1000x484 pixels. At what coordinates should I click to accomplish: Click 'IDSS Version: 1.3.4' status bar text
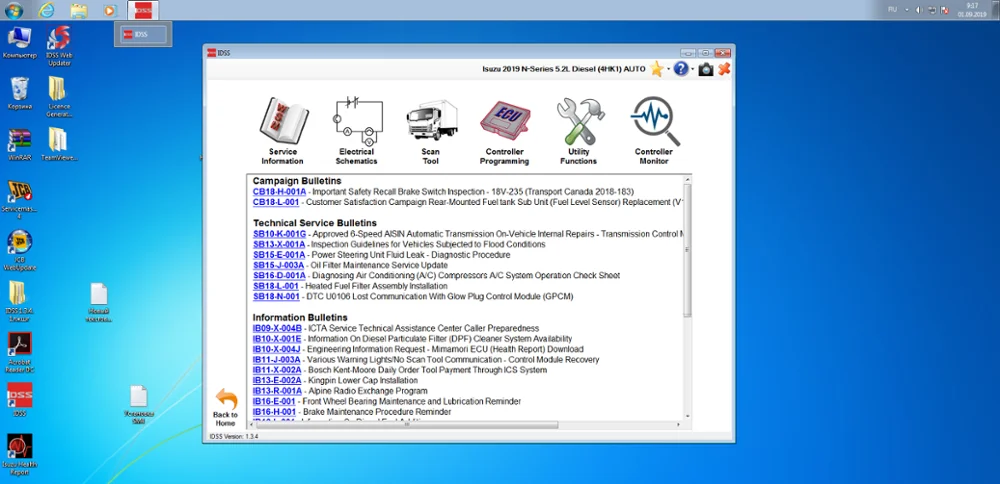pyautogui.click(x=234, y=437)
